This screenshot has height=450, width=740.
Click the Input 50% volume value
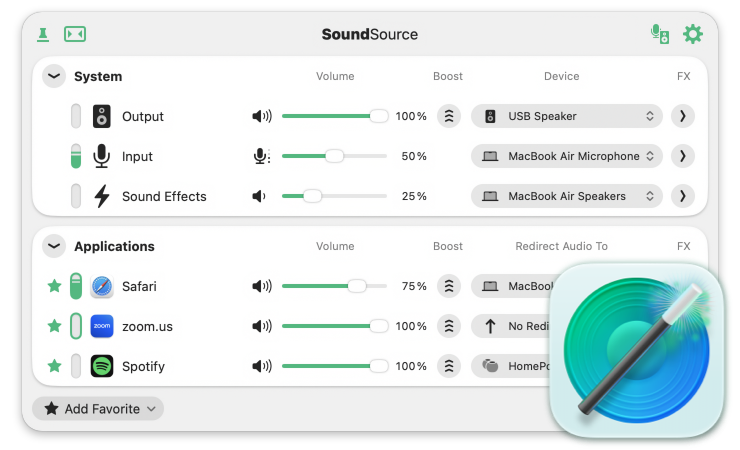[414, 156]
